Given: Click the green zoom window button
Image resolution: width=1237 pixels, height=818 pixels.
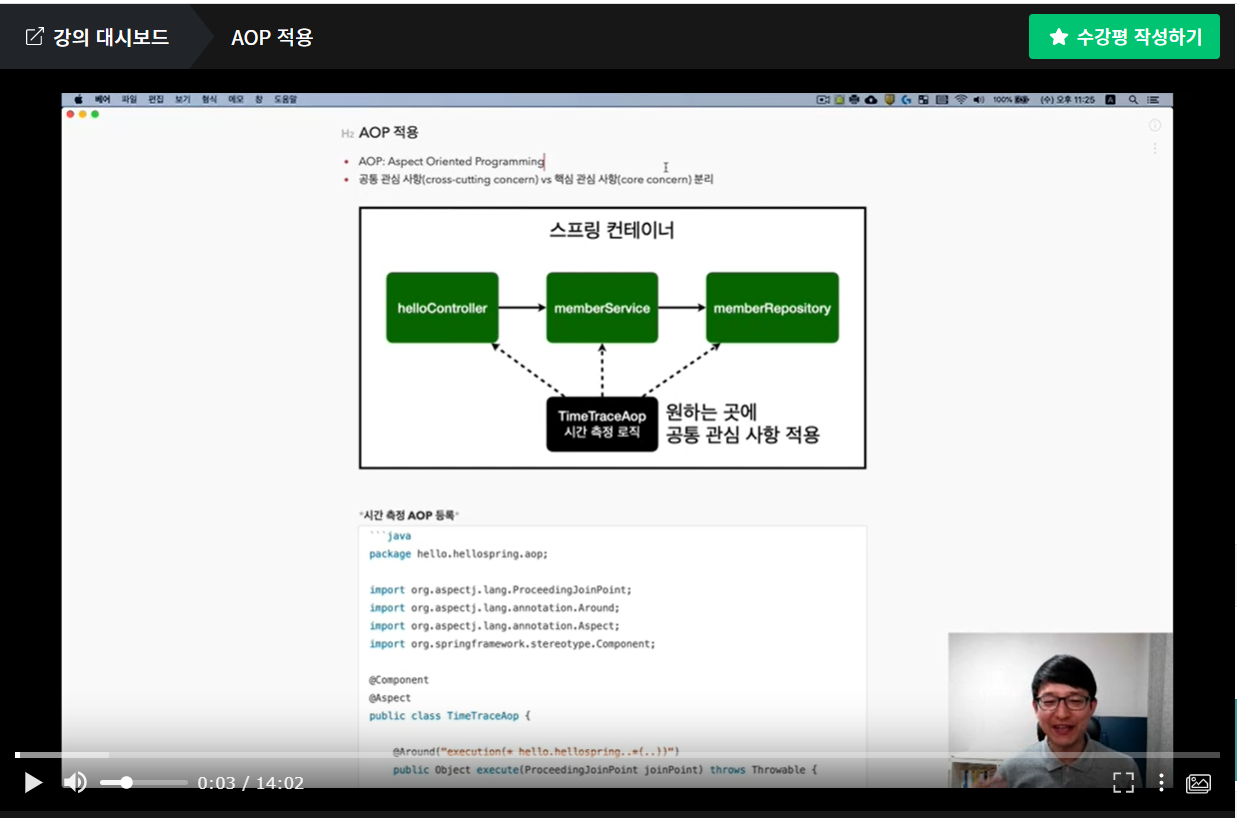Looking at the screenshot, I should (95, 114).
